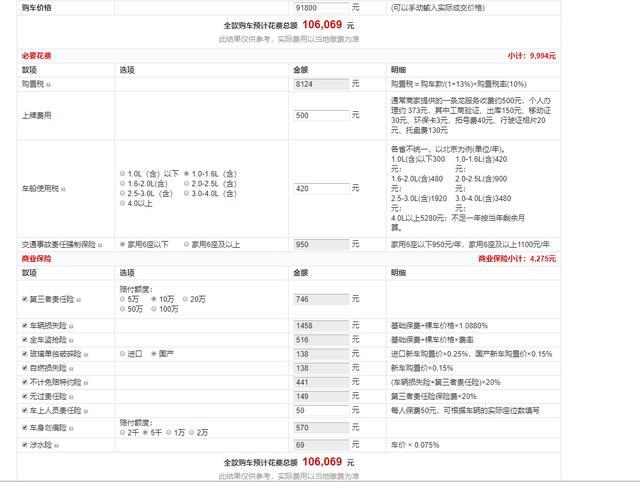Image resolution: width=640 pixels, height=482 pixels.
Task: Click the help icon beside 车上人员责任险
Action: coord(86,411)
